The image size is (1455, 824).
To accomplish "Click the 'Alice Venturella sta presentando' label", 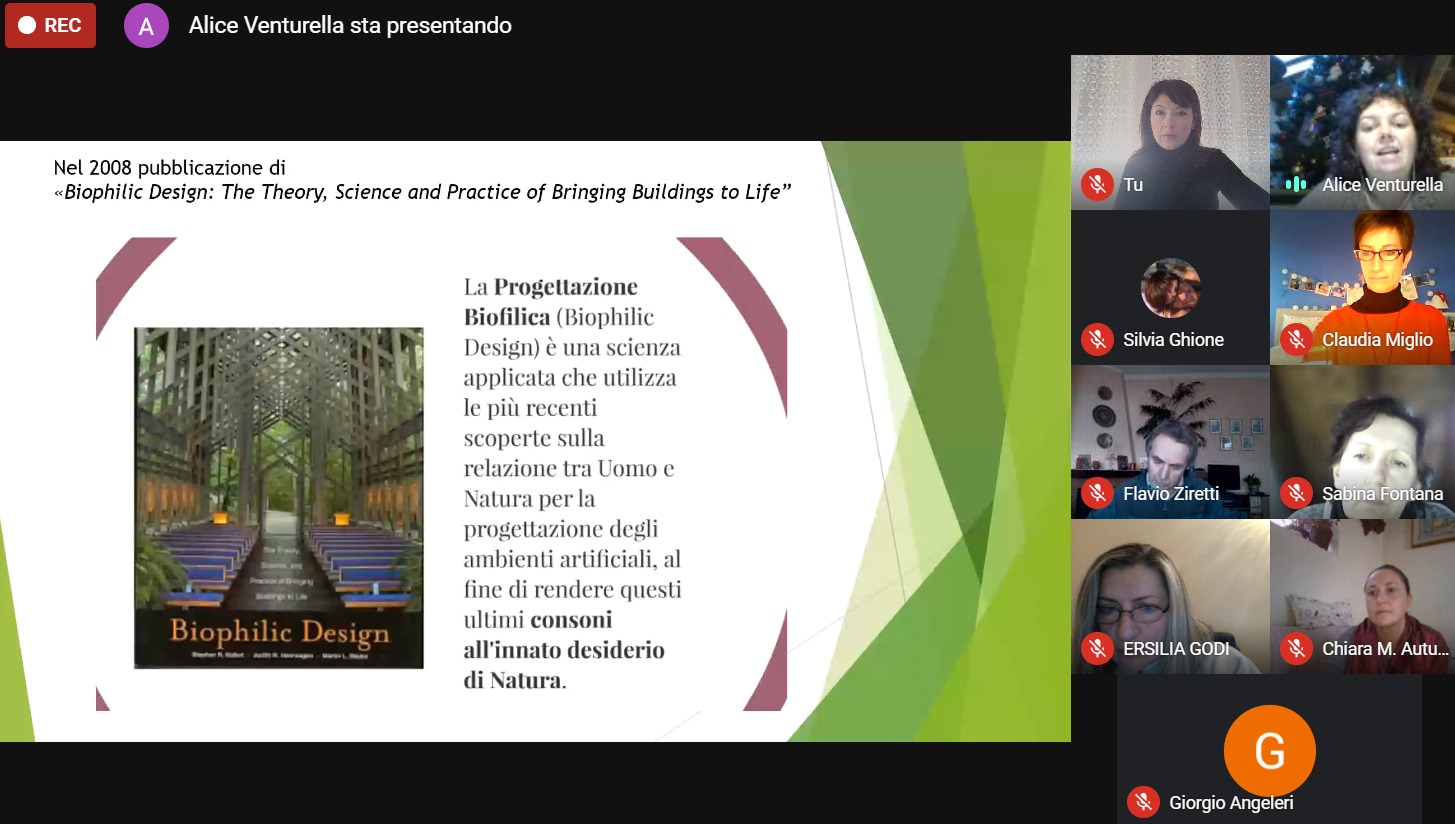I will pyautogui.click(x=350, y=26).
